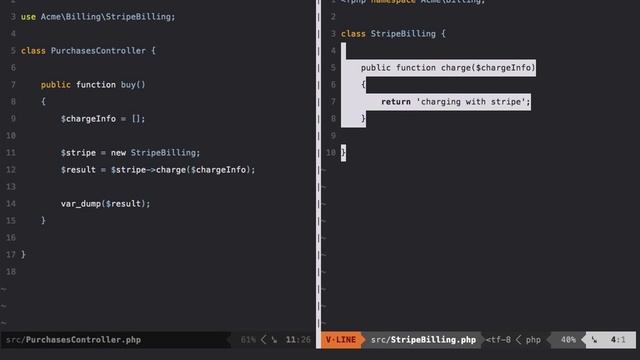Image resolution: width=640 pixels, height=360 pixels.
Task: Click src/PurchasesController.php in status bar
Action: 73,340
